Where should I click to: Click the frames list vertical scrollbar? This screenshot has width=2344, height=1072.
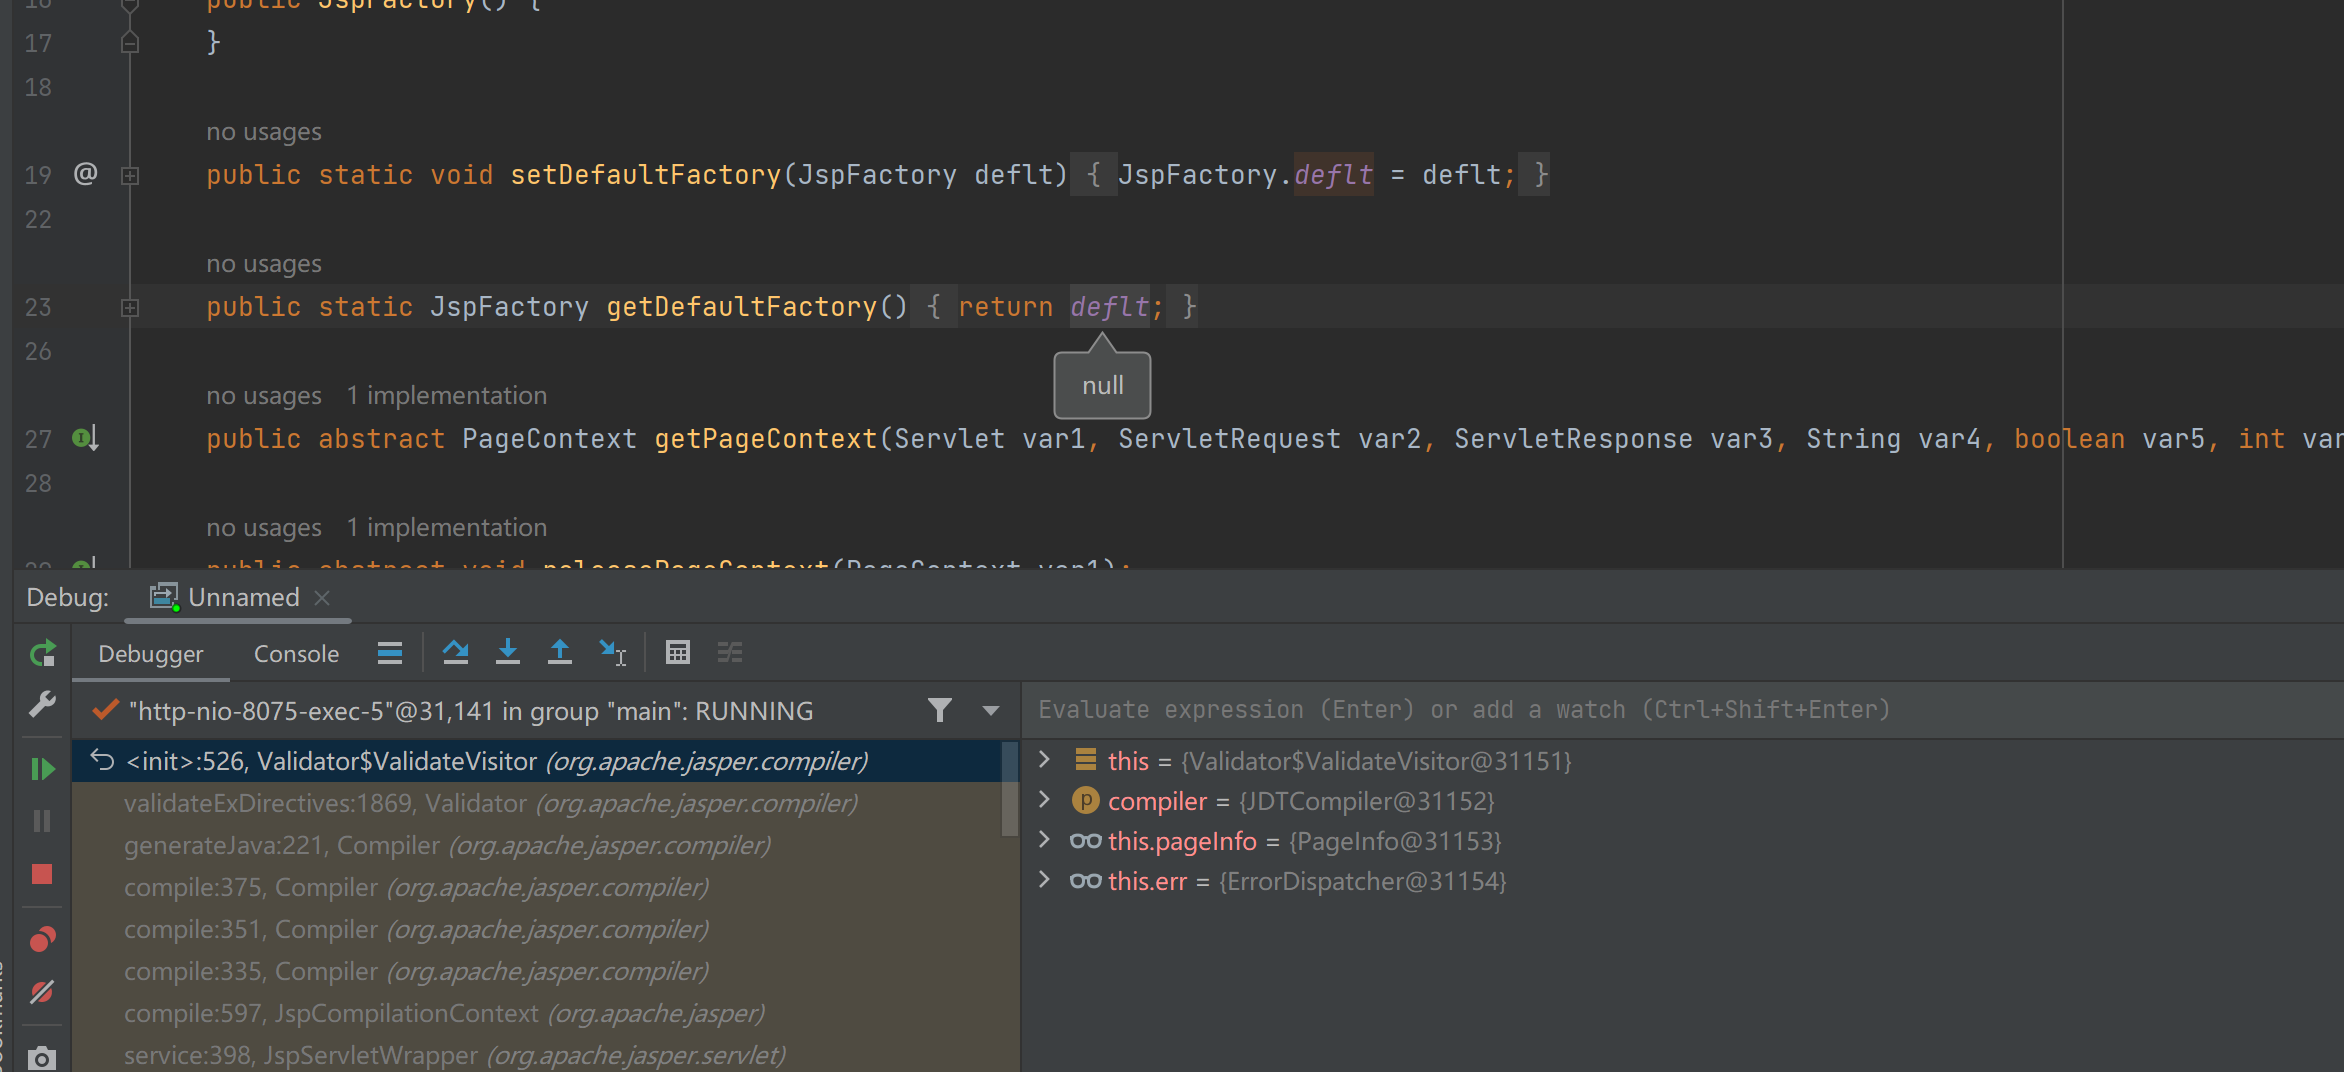click(1010, 788)
